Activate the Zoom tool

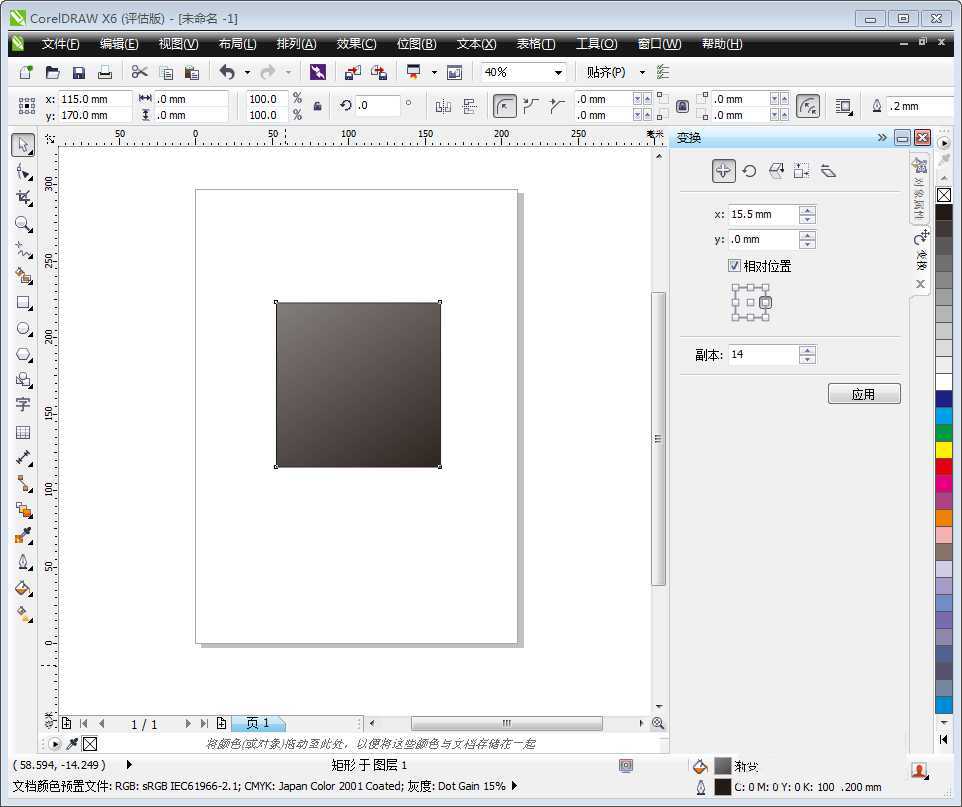23,225
